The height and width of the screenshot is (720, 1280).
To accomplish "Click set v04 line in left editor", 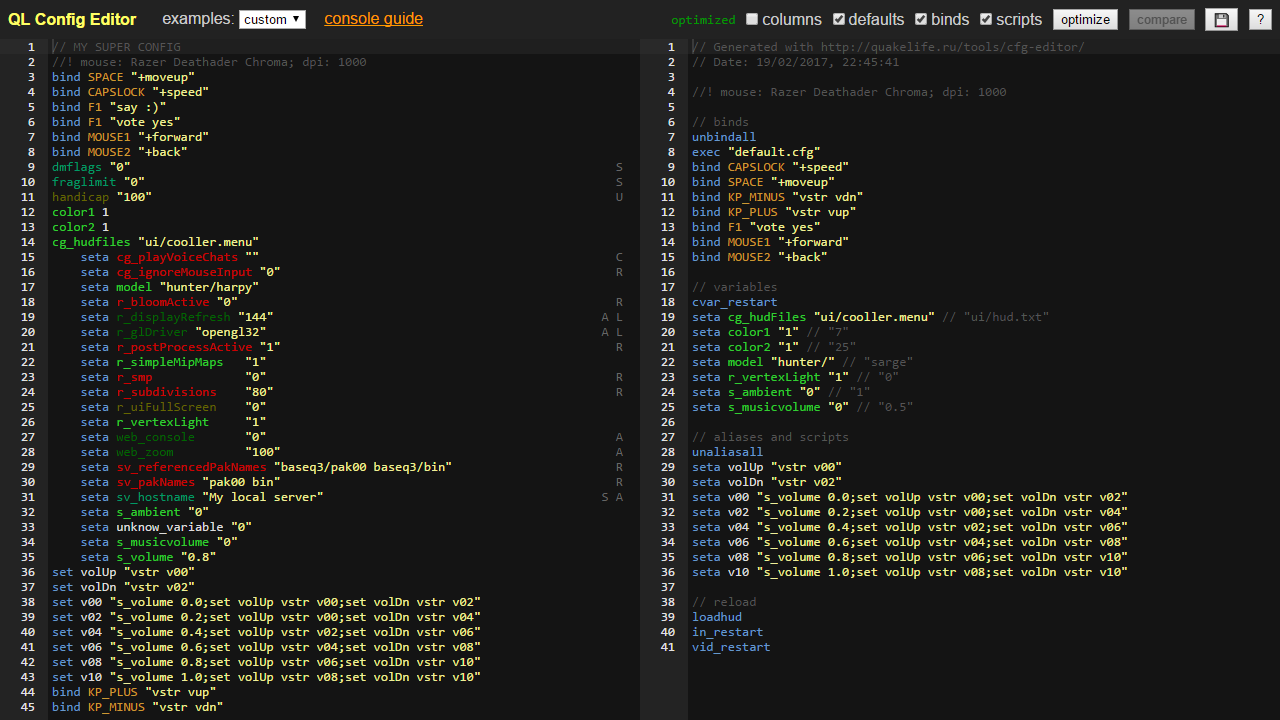I will click(266, 632).
